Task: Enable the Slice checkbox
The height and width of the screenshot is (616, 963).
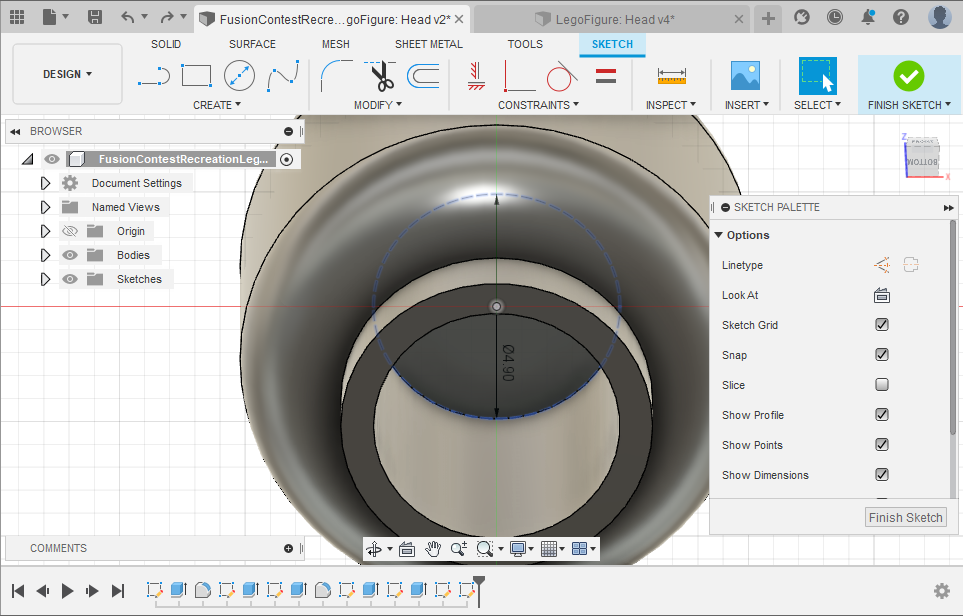Action: click(x=882, y=385)
